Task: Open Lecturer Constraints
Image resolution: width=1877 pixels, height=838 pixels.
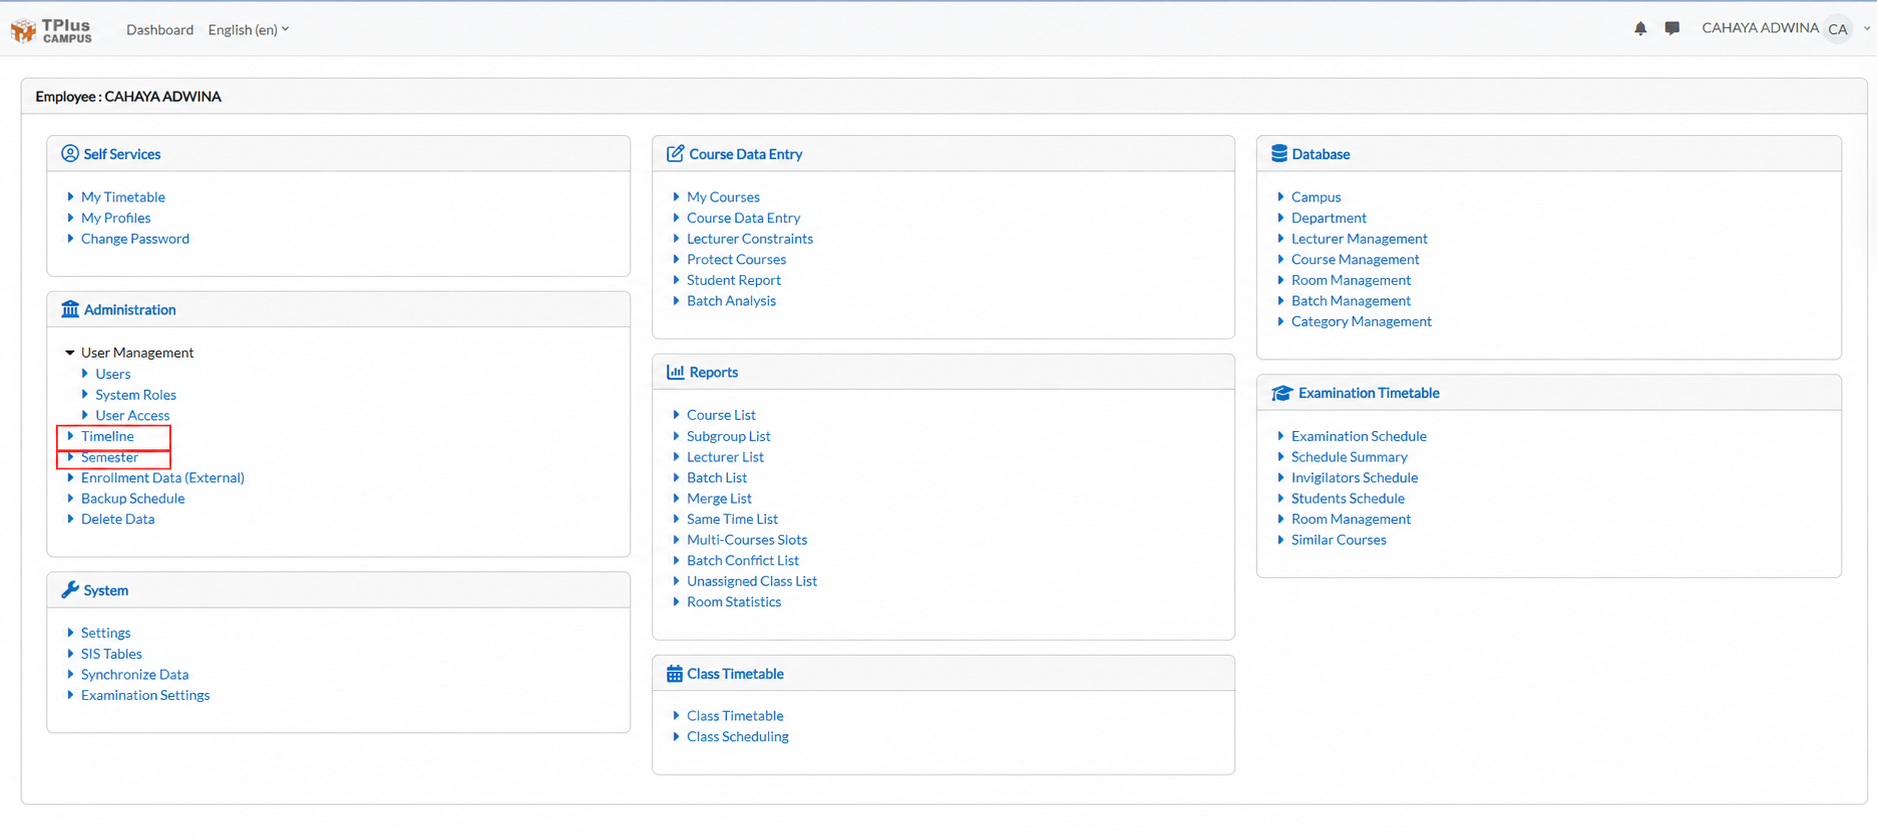Action: coord(750,238)
